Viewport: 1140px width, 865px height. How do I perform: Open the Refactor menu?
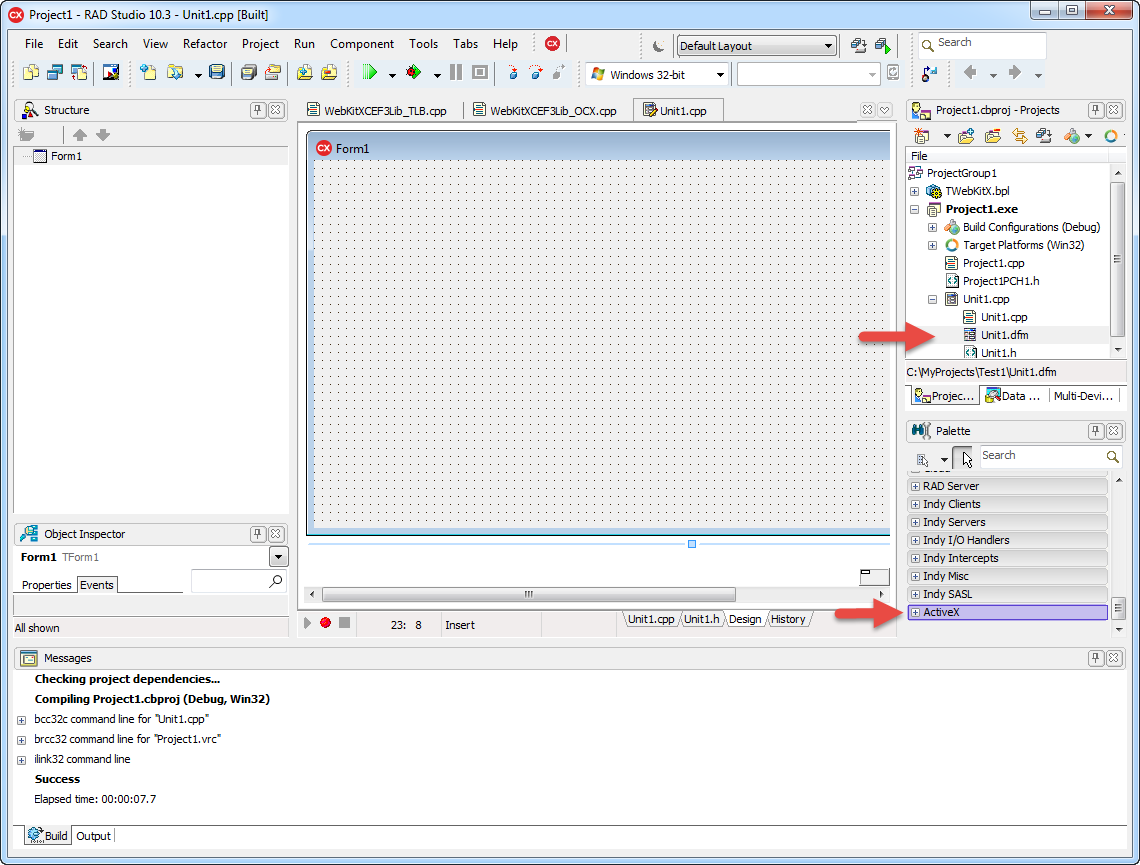point(205,44)
